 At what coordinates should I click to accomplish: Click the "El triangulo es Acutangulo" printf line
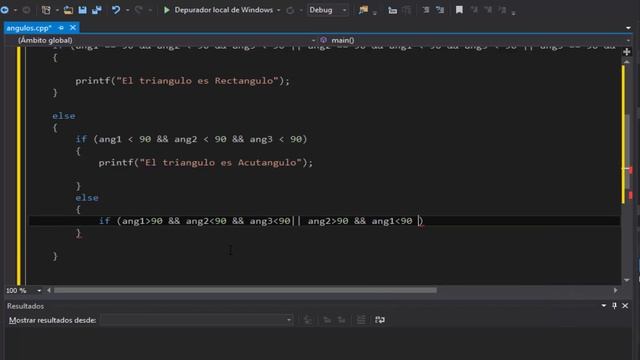point(205,163)
